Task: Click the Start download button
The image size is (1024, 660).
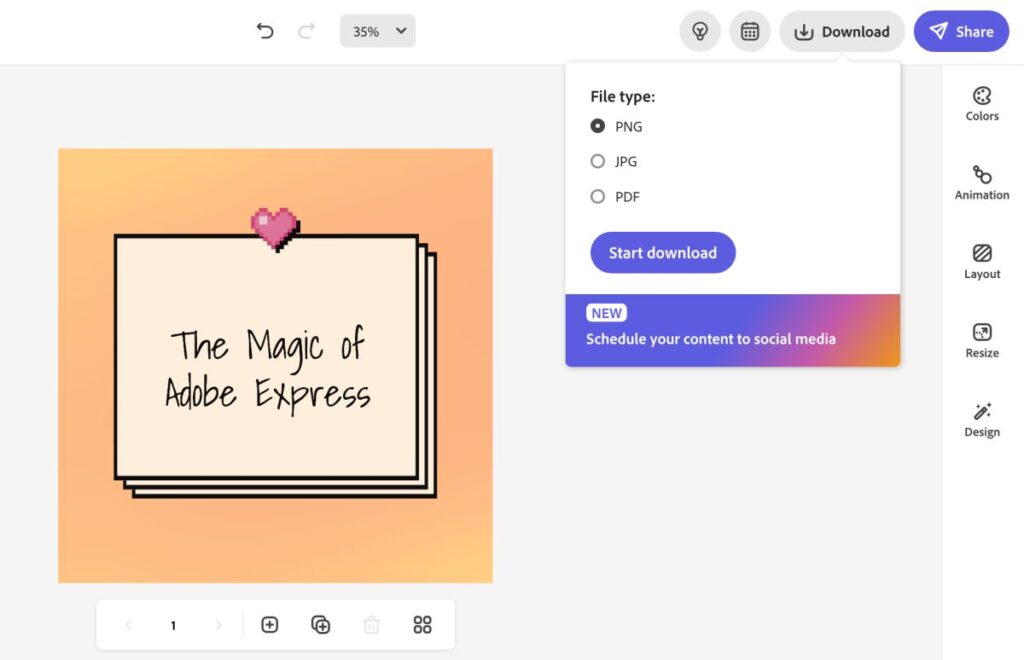Action: 662,252
